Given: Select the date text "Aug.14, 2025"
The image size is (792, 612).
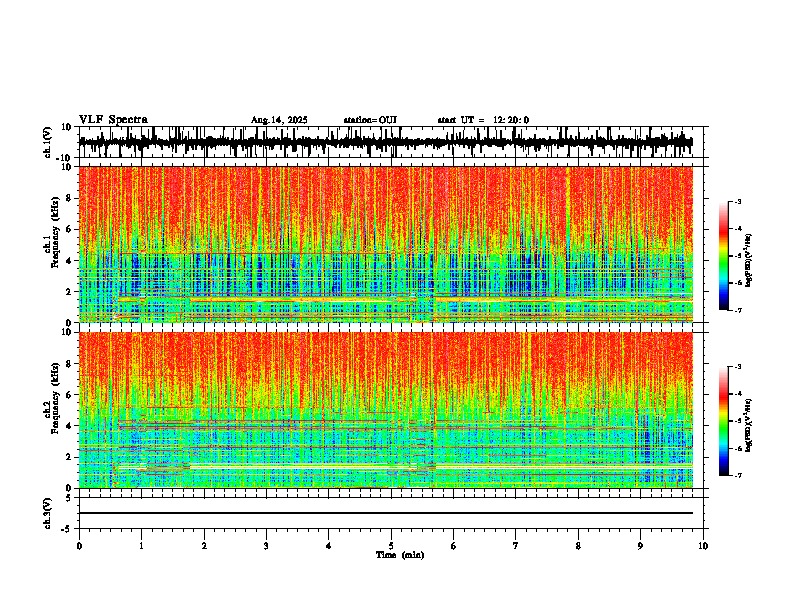Looking at the screenshot, I should (279, 120).
